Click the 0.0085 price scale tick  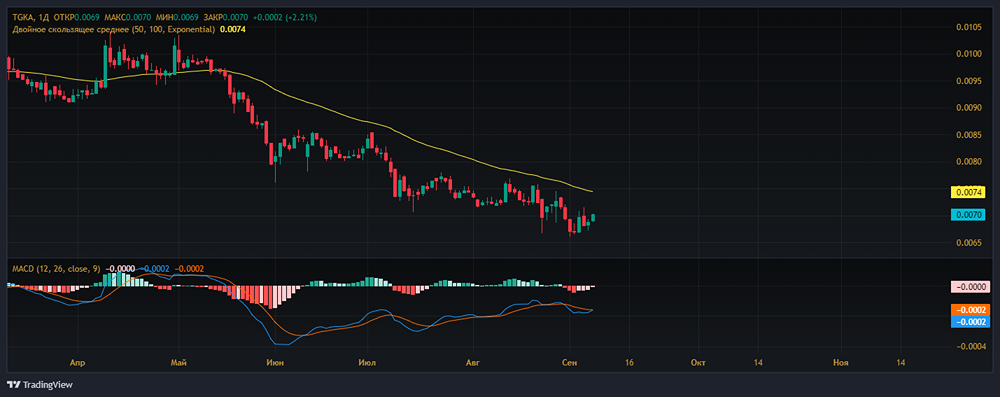point(968,135)
